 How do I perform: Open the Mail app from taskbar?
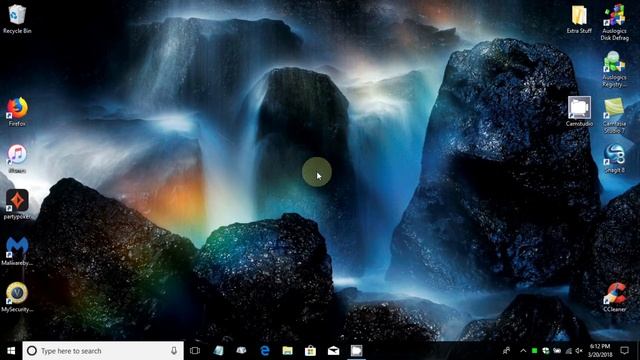pyautogui.click(x=333, y=351)
